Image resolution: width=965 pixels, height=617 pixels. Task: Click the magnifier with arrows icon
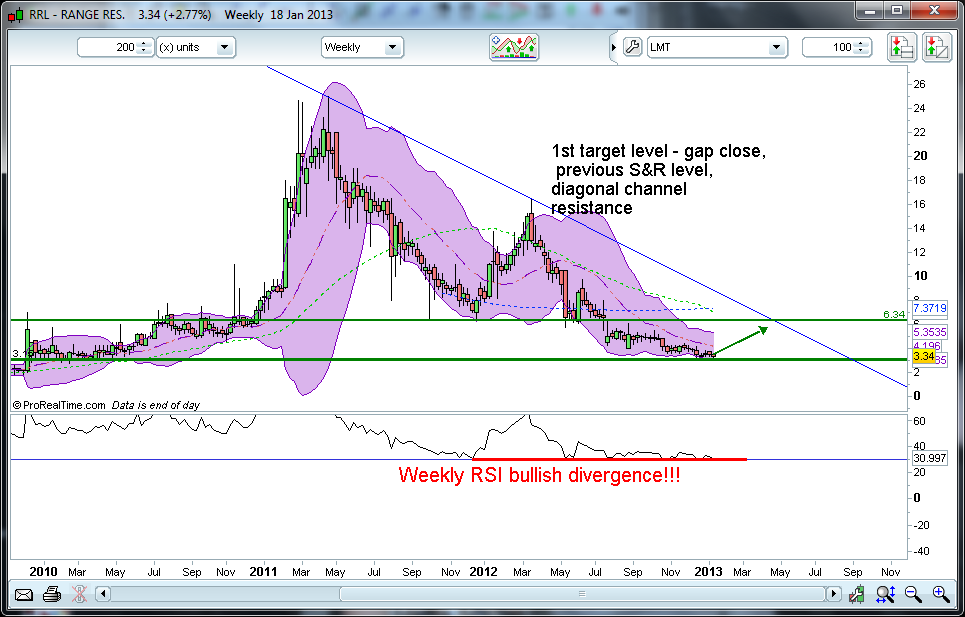coord(885,594)
